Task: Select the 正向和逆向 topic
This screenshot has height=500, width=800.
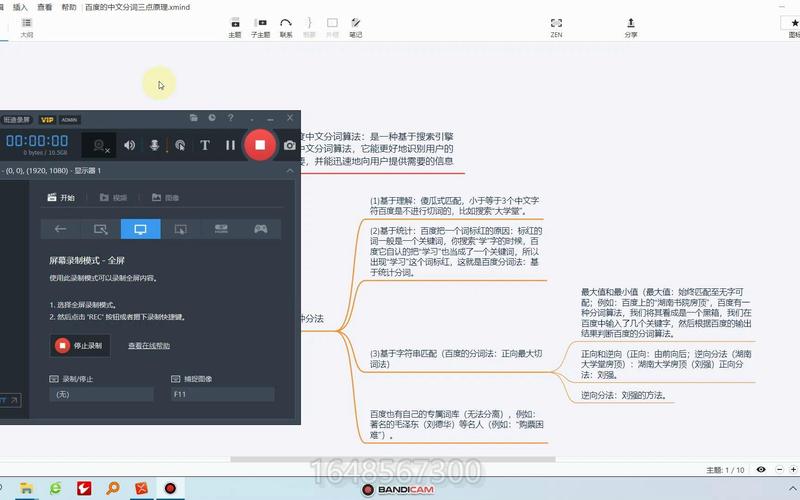Action: [x=666, y=364]
